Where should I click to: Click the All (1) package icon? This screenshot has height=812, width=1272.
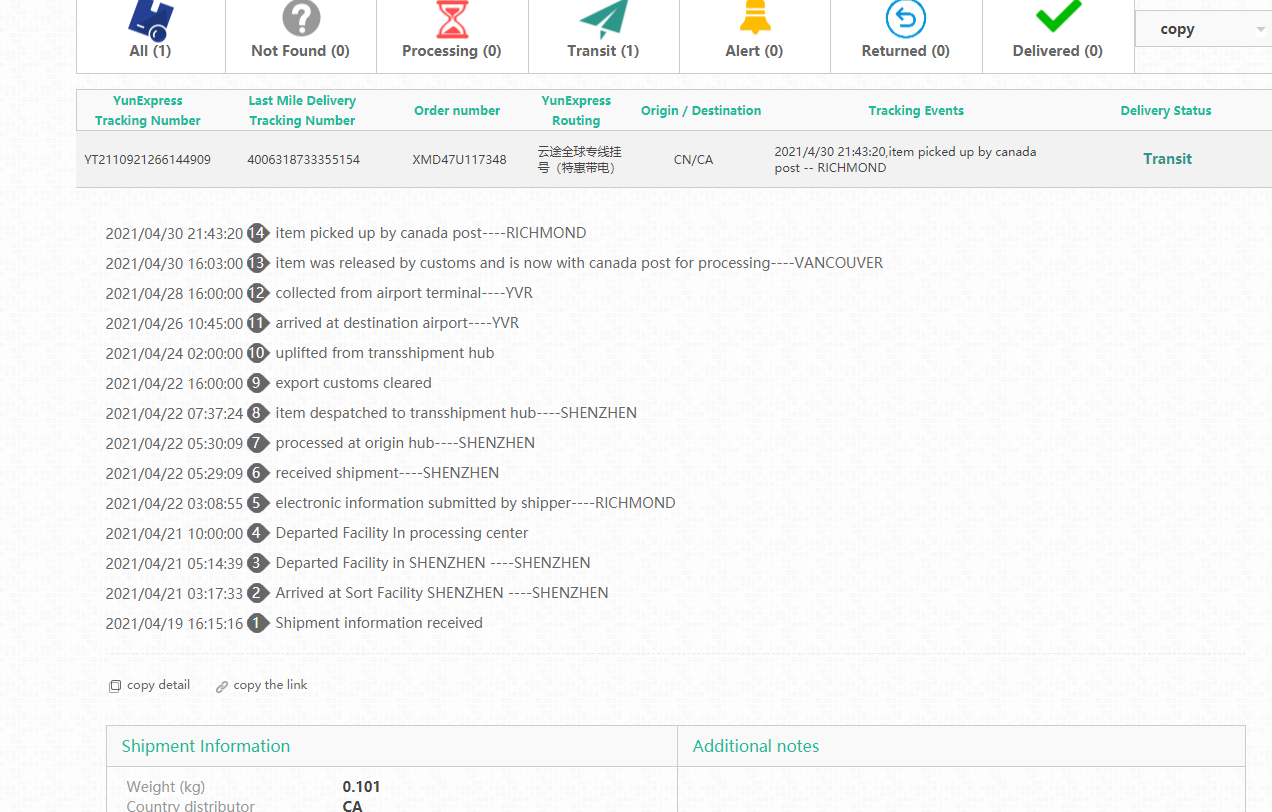[150, 18]
